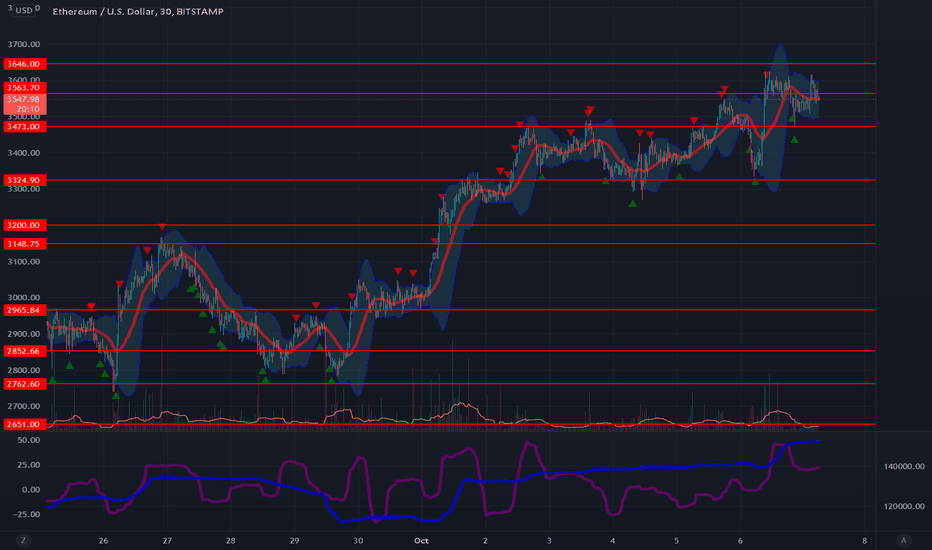Click the -25.00 indicator scale label
This screenshot has height=550, width=932.
[x=26, y=514]
